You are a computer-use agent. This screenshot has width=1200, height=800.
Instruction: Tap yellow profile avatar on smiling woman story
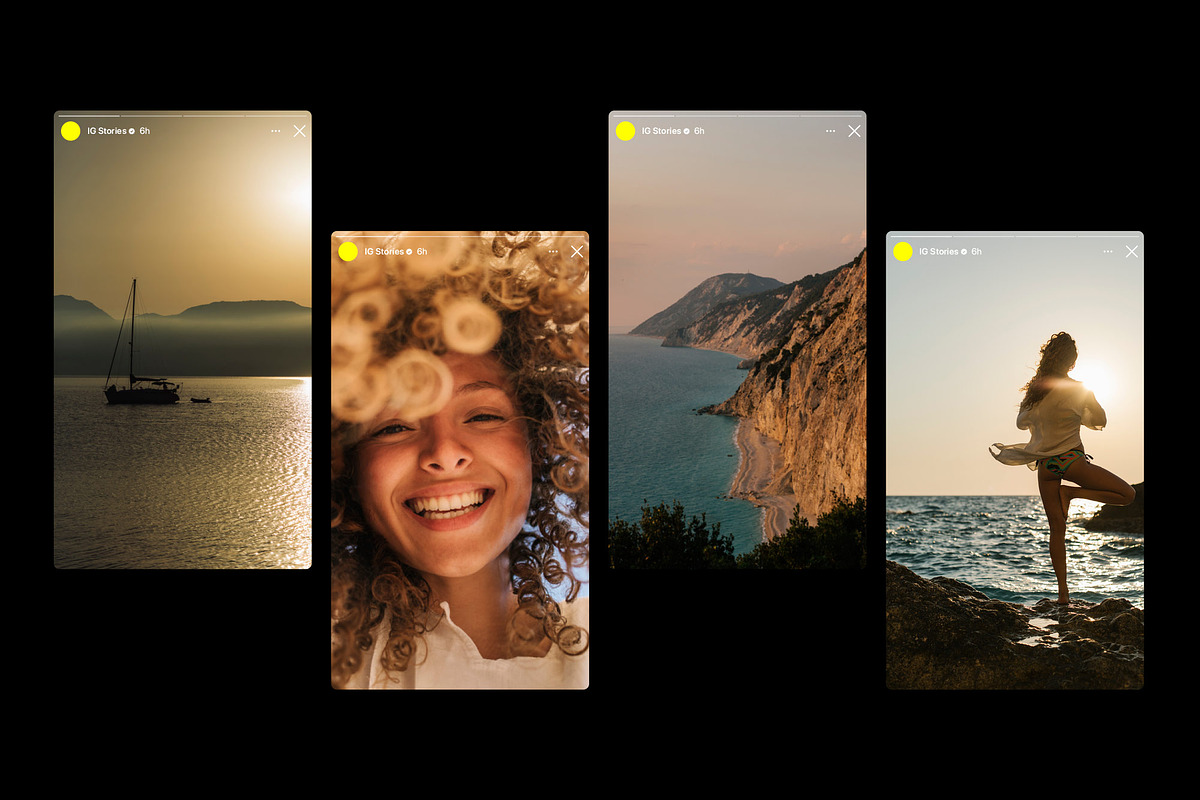pos(348,252)
